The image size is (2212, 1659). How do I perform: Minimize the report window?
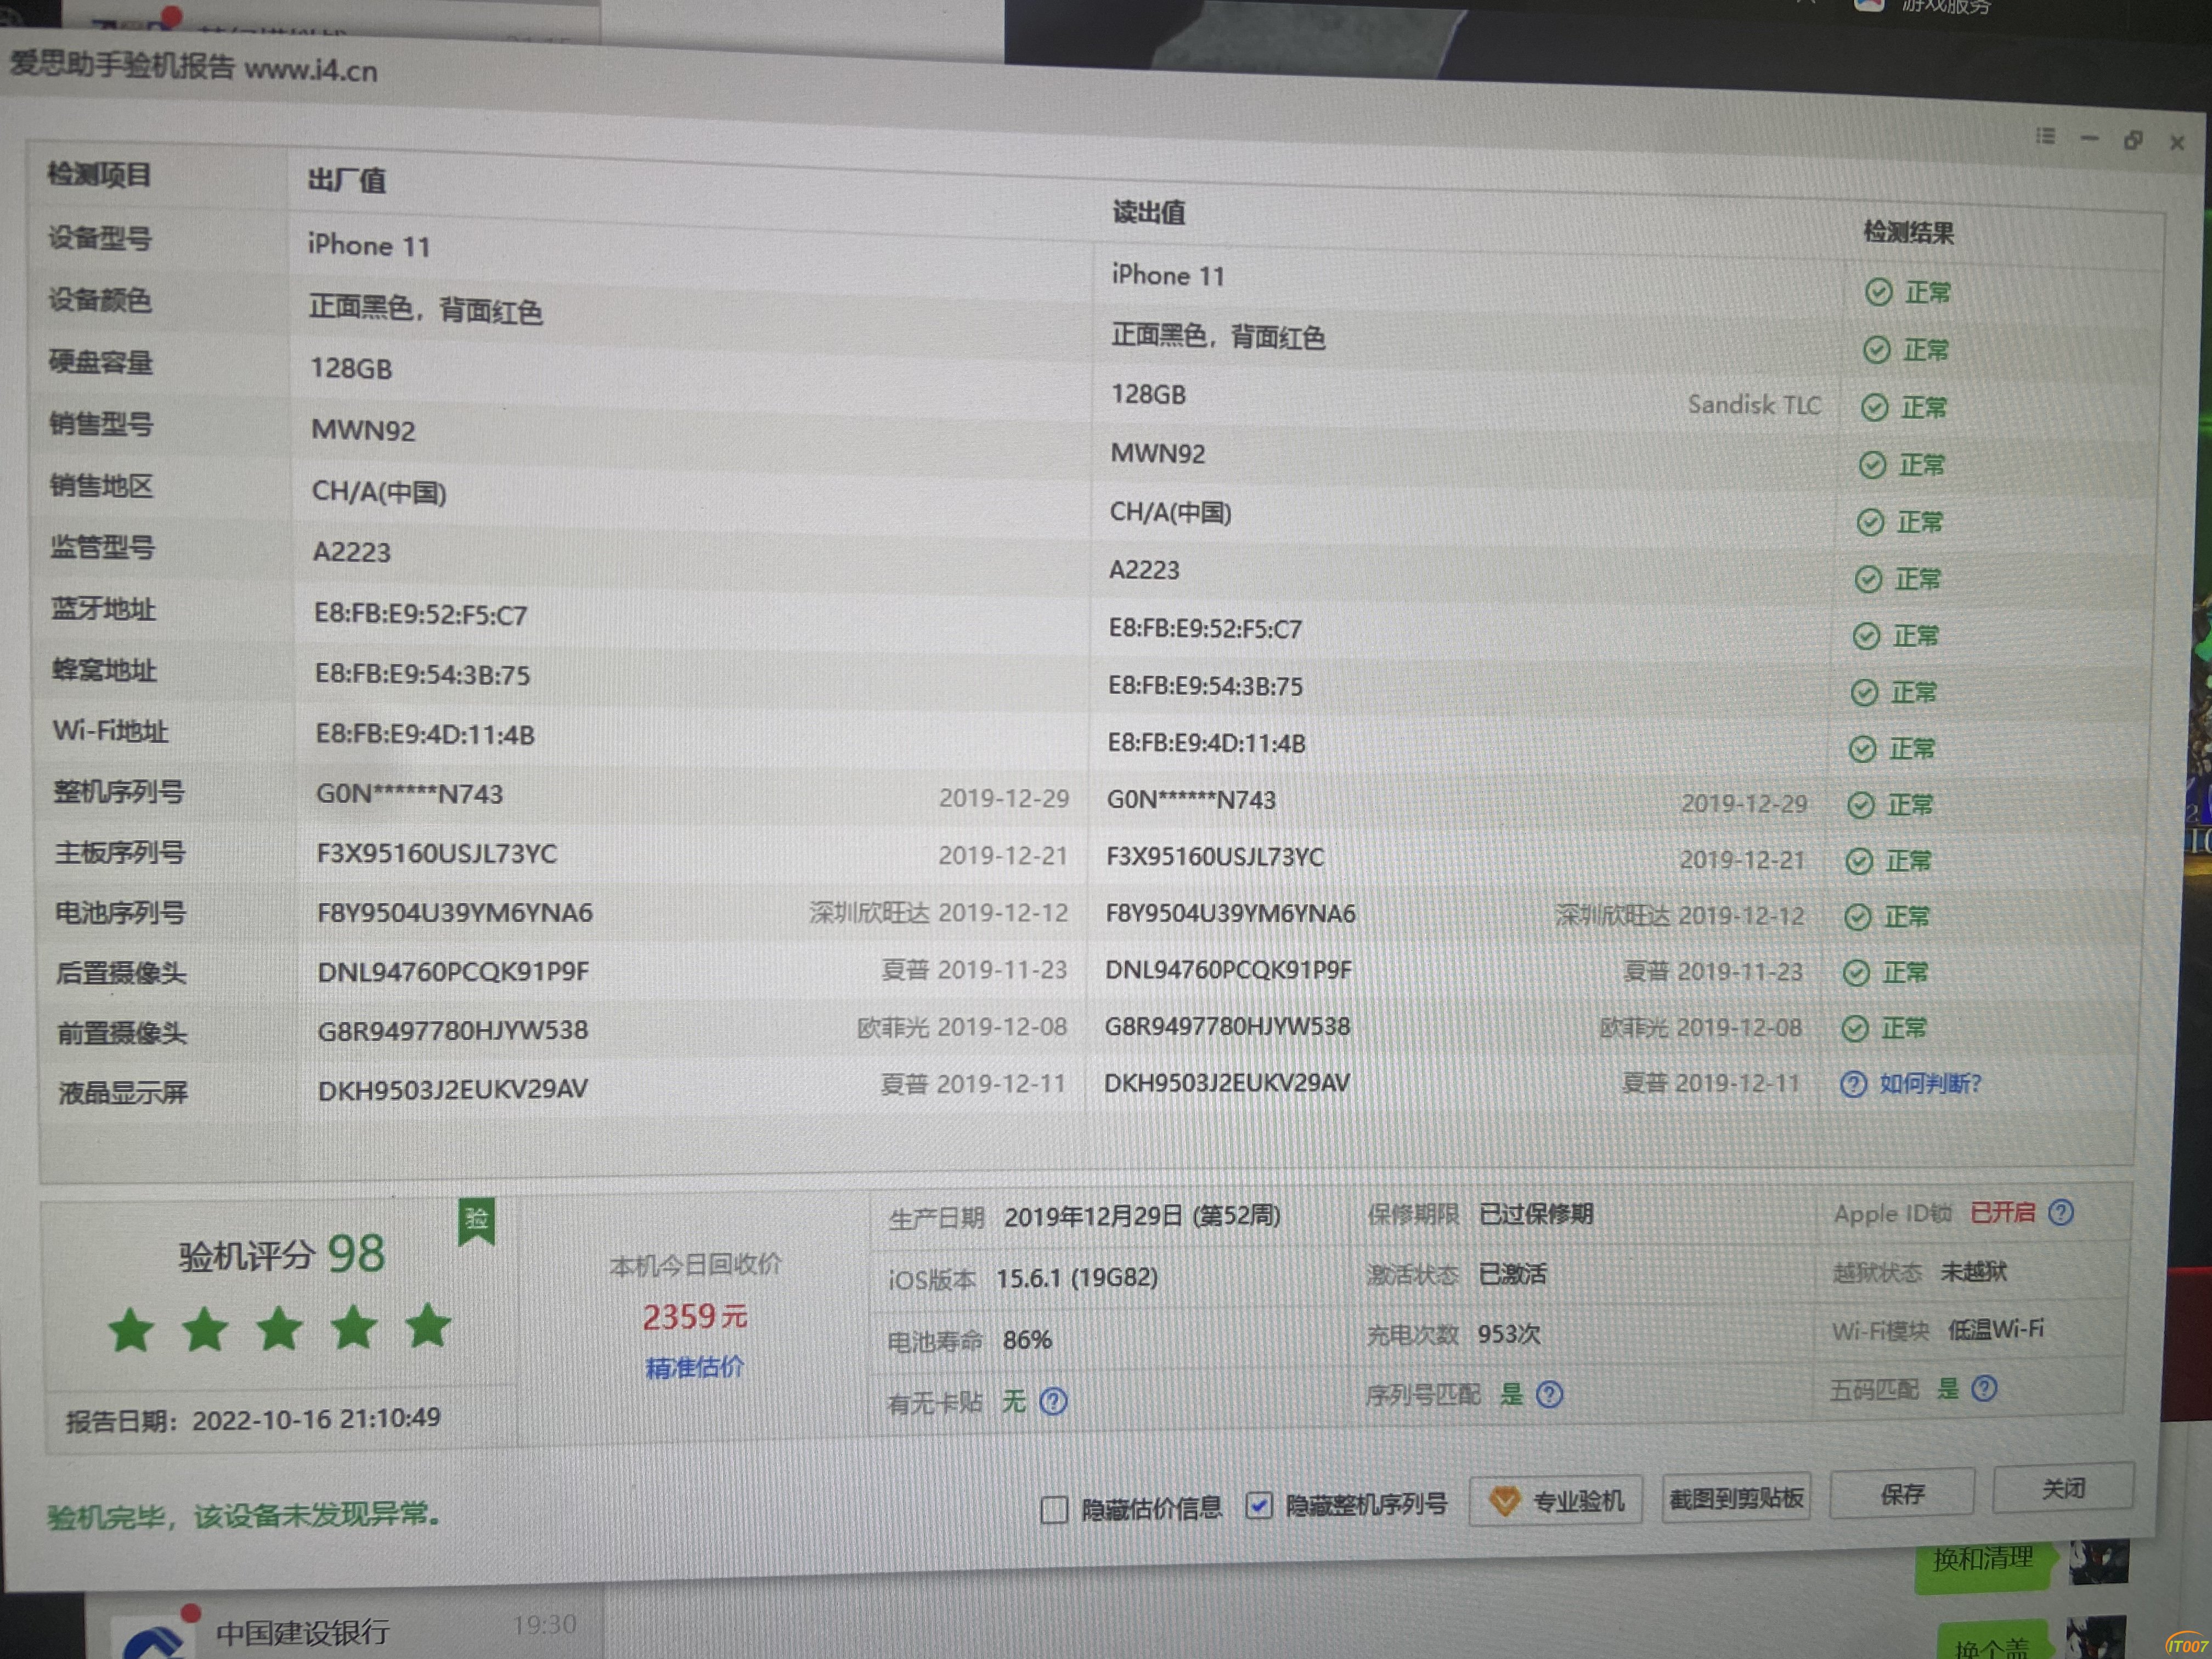(2089, 139)
